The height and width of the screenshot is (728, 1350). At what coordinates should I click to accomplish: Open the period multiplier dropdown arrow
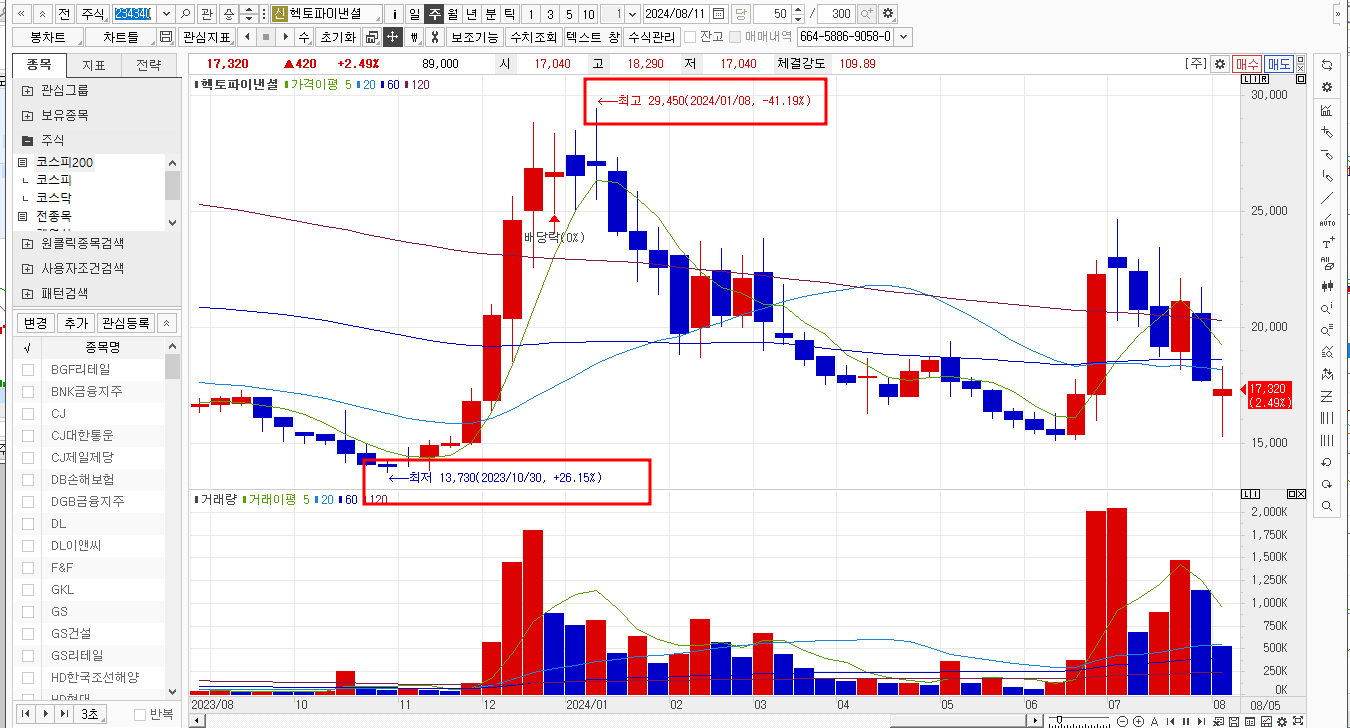pyautogui.click(x=632, y=14)
